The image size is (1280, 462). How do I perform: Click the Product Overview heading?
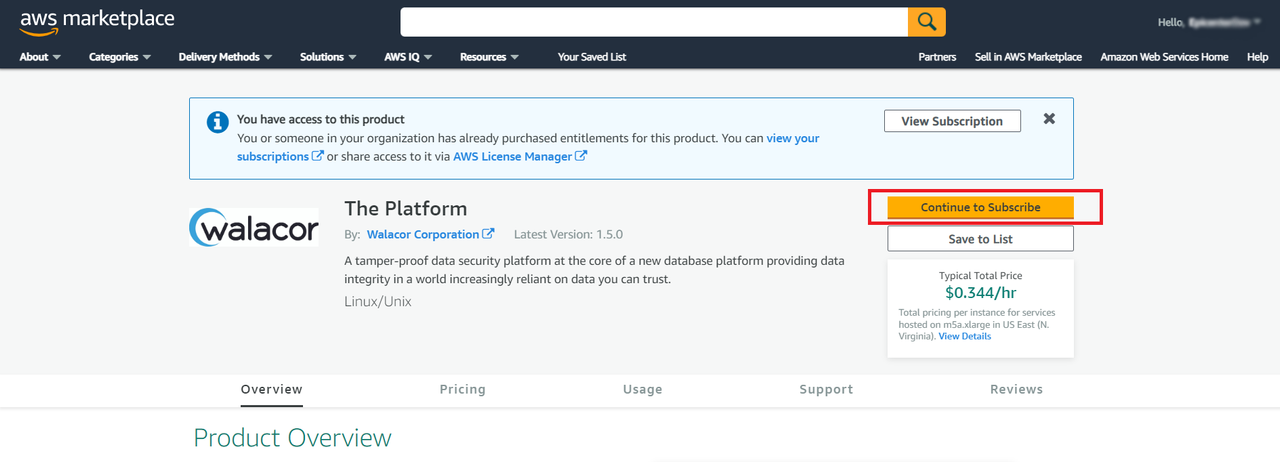coord(292,438)
